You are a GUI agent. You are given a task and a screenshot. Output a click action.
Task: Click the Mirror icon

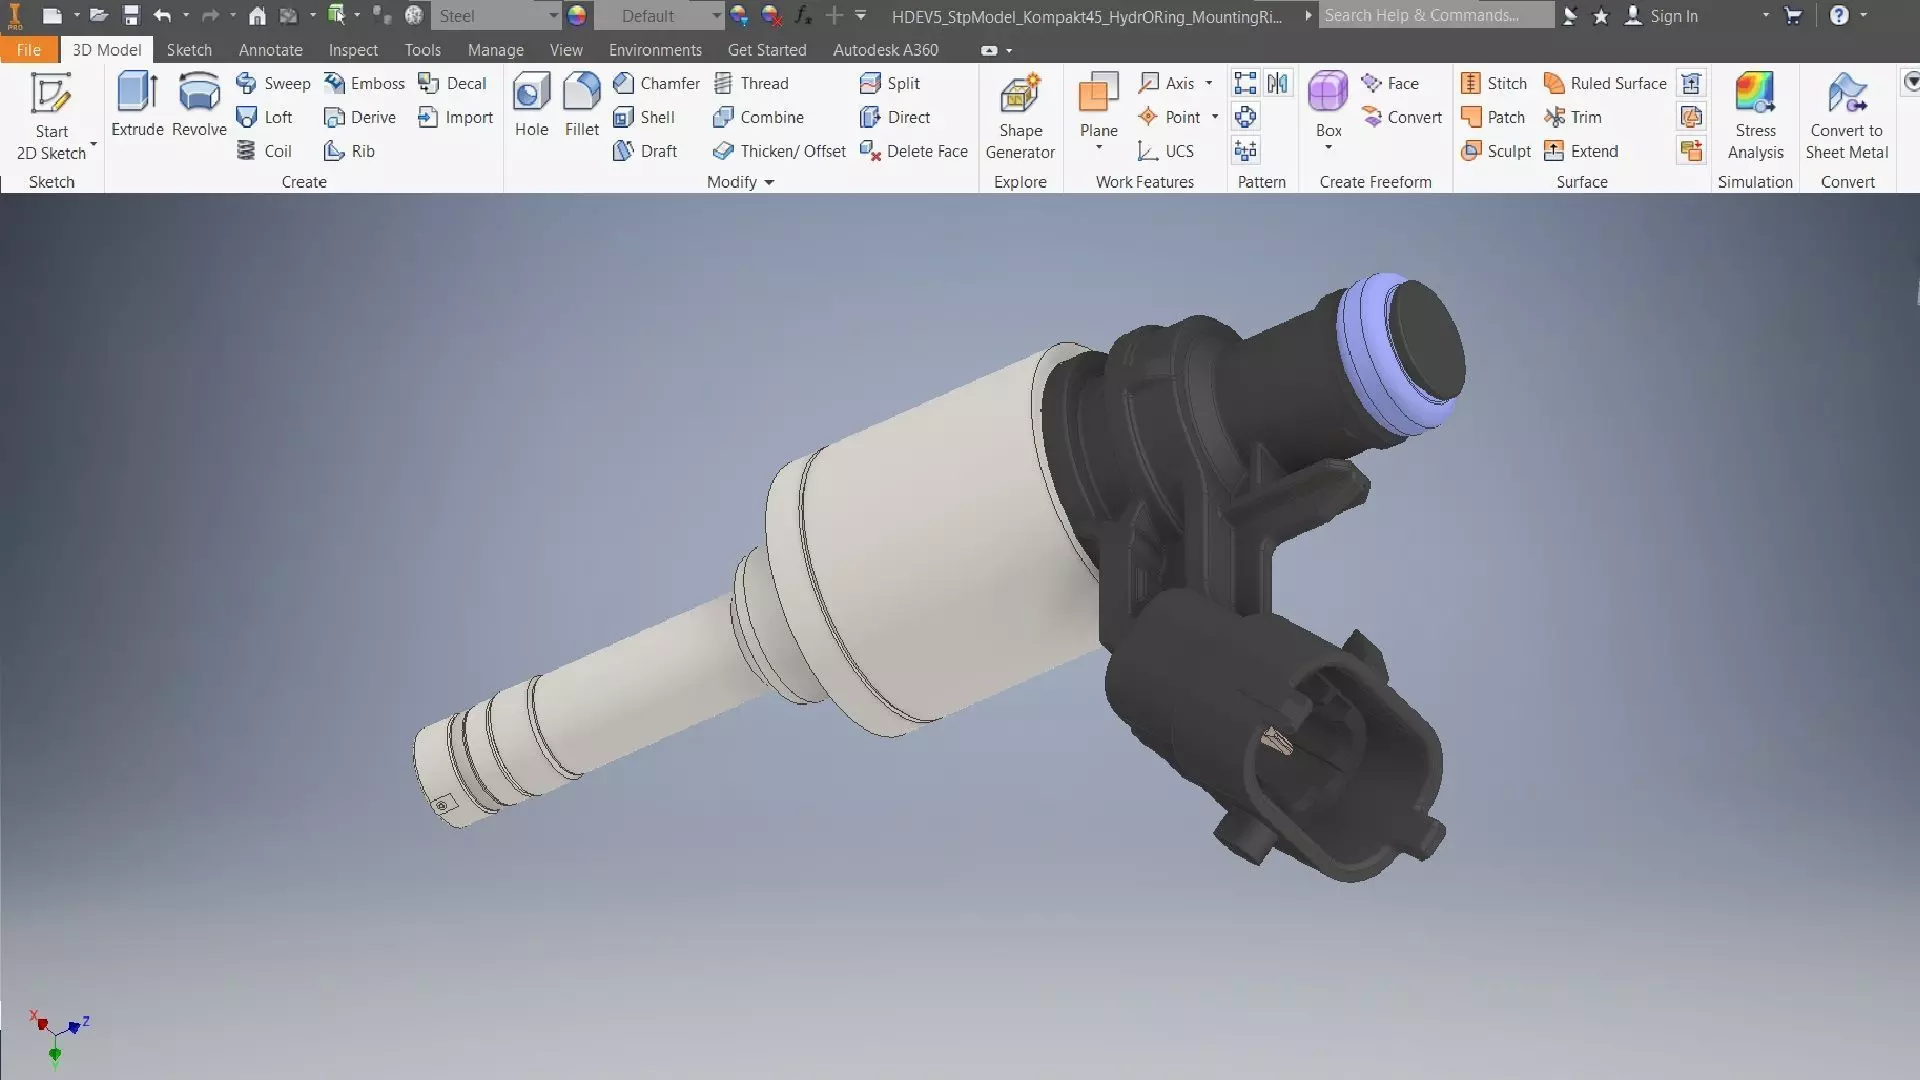pos(1278,83)
